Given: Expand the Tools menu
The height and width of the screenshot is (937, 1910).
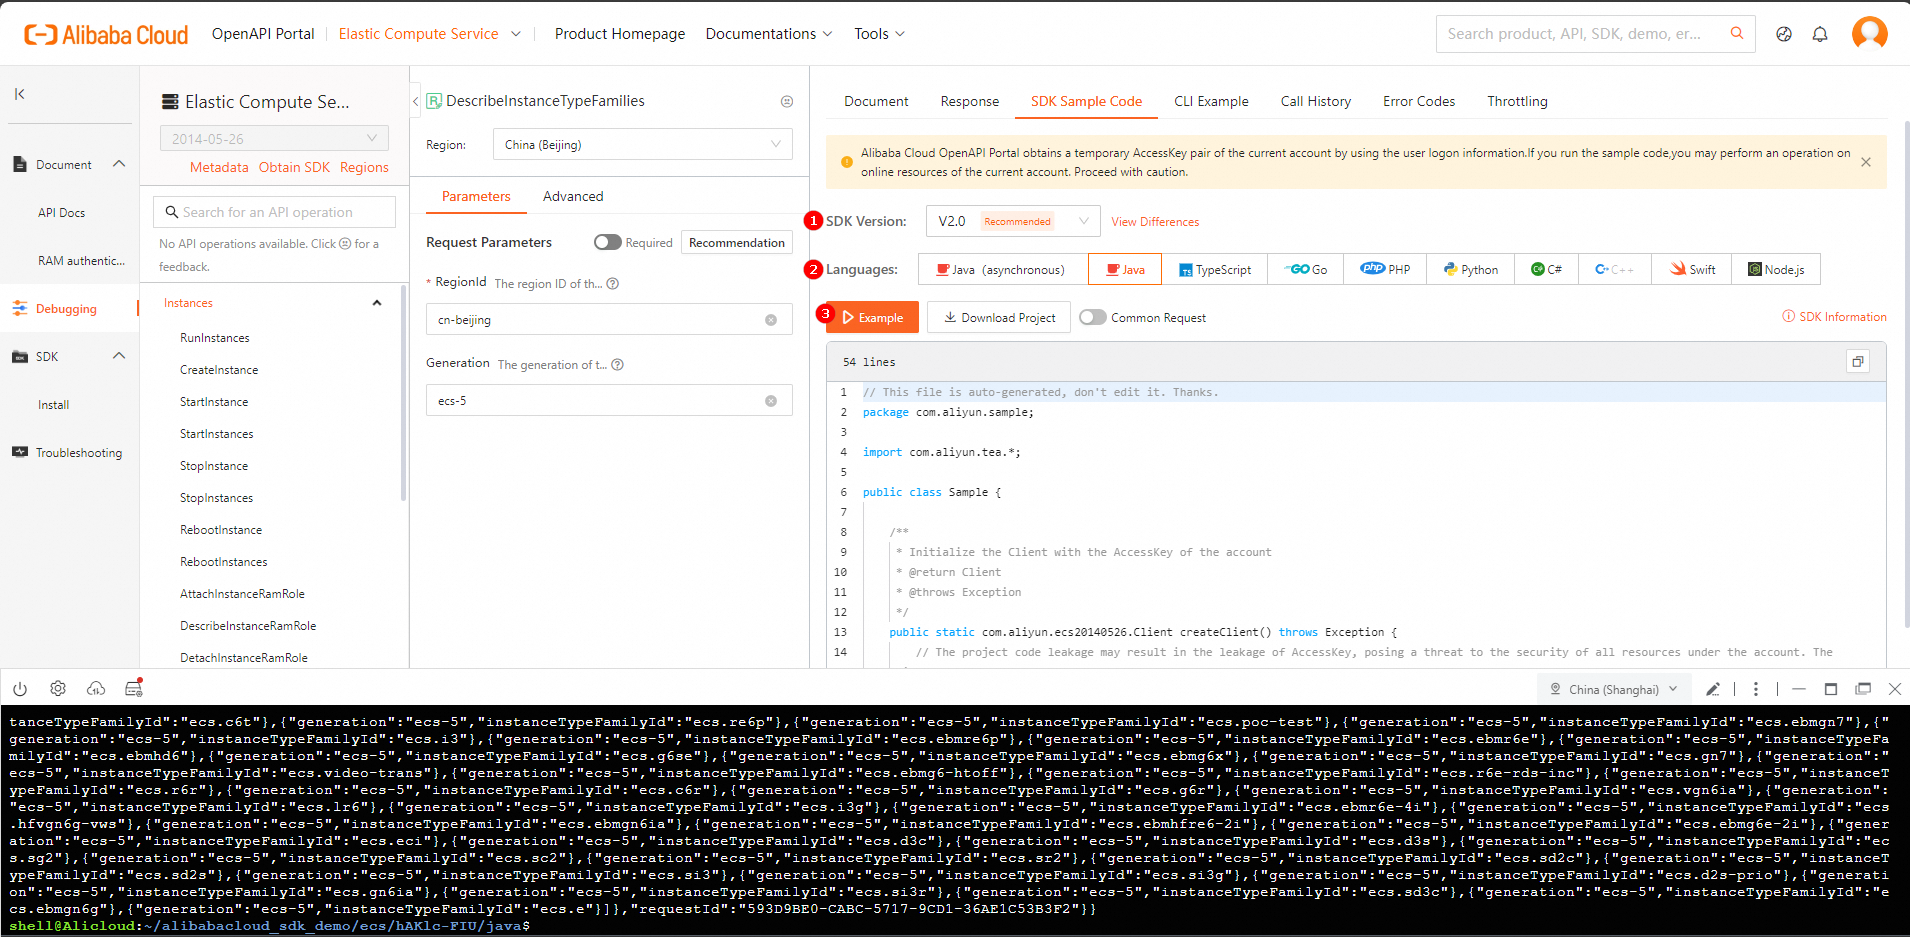Looking at the screenshot, I should pyautogui.click(x=880, y=34).
